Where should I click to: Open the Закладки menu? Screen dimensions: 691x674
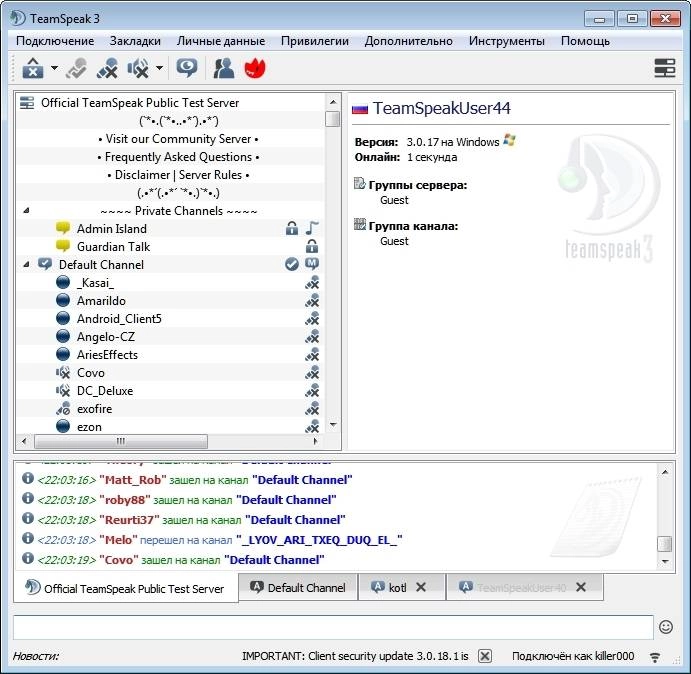pos(135,41)
